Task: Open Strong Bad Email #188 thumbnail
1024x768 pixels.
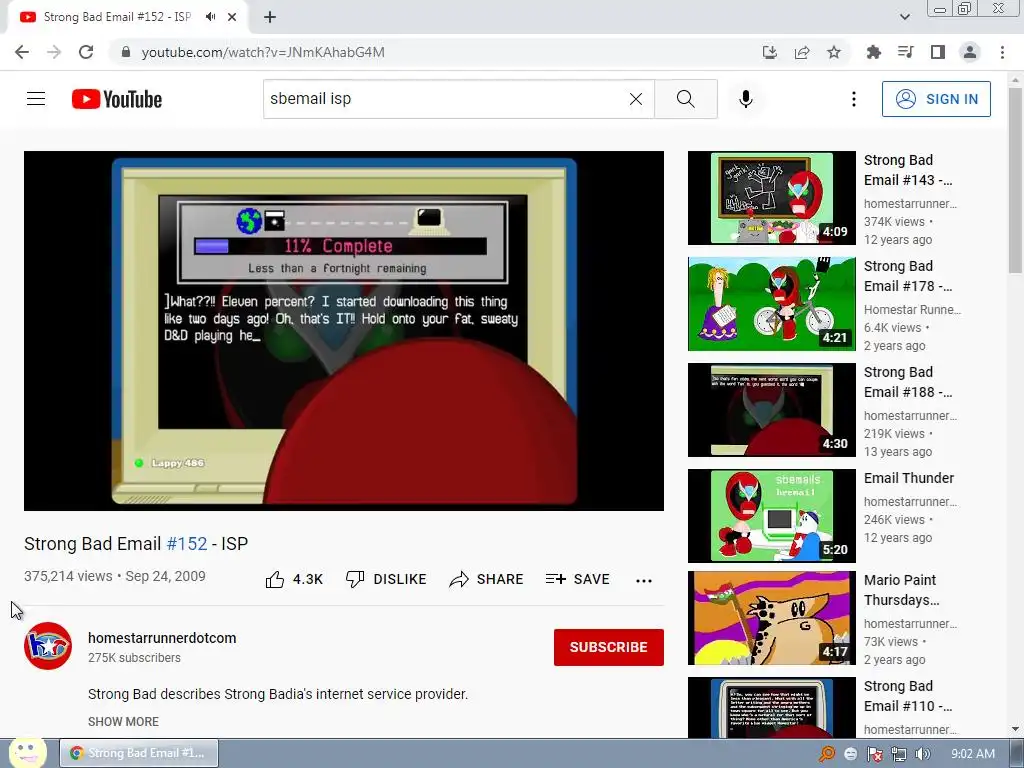Action: pos(772,409)
